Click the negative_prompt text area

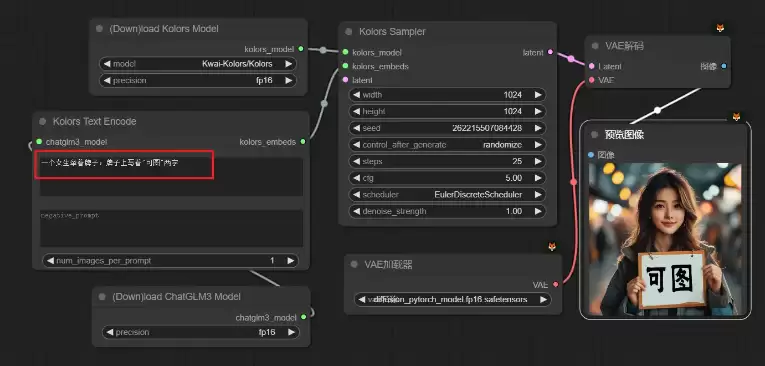(x=171, y=228)
